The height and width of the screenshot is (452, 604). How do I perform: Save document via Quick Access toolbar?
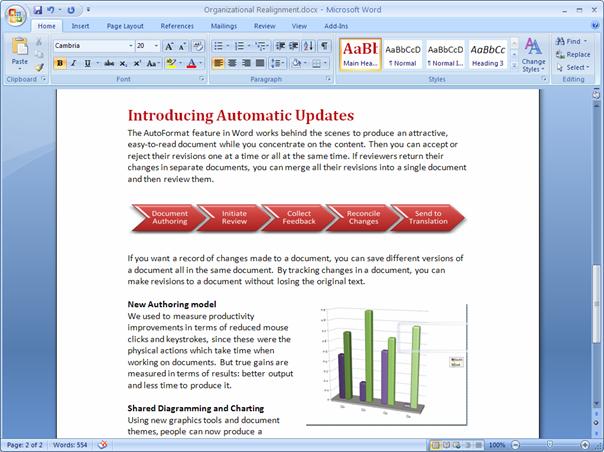click(37, 9)
